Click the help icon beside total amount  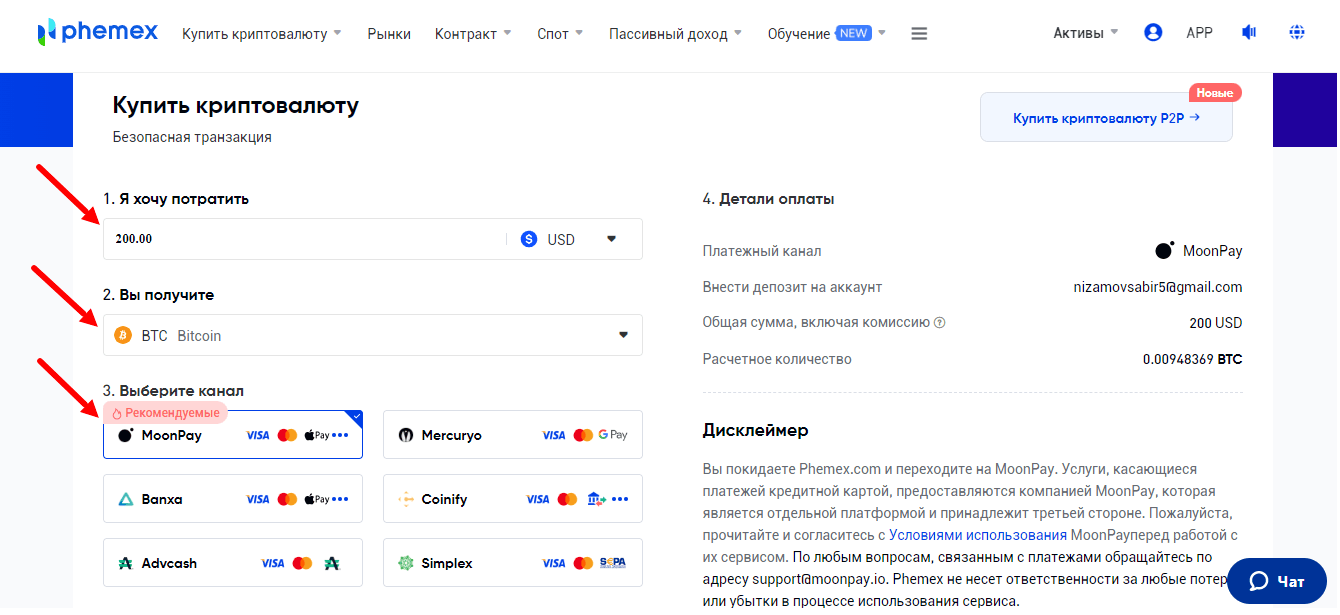pyautogui.click(x=939, y=323)
